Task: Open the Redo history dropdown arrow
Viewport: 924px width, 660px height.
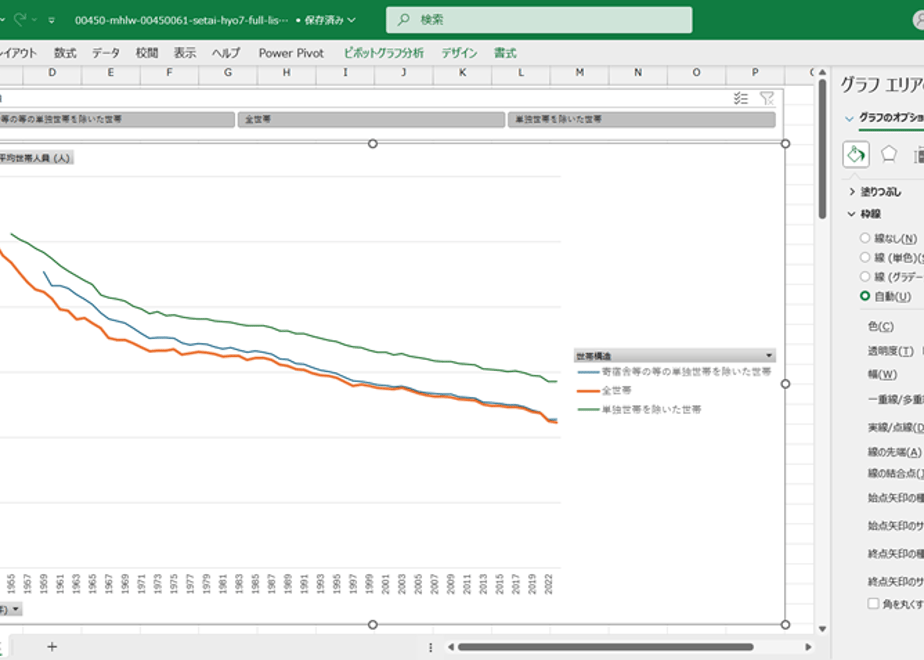Action: tap(34, 20)
